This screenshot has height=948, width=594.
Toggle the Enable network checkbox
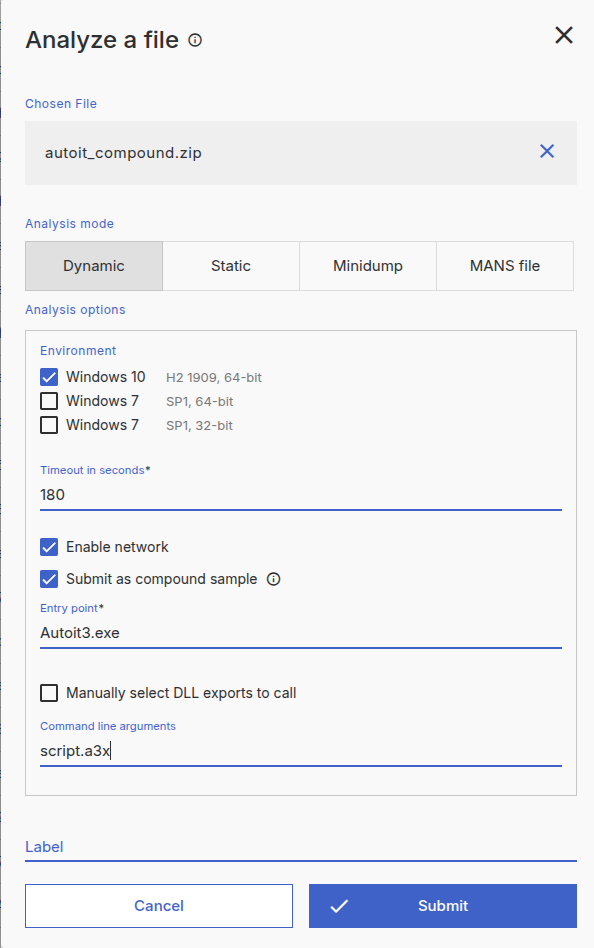49,547
